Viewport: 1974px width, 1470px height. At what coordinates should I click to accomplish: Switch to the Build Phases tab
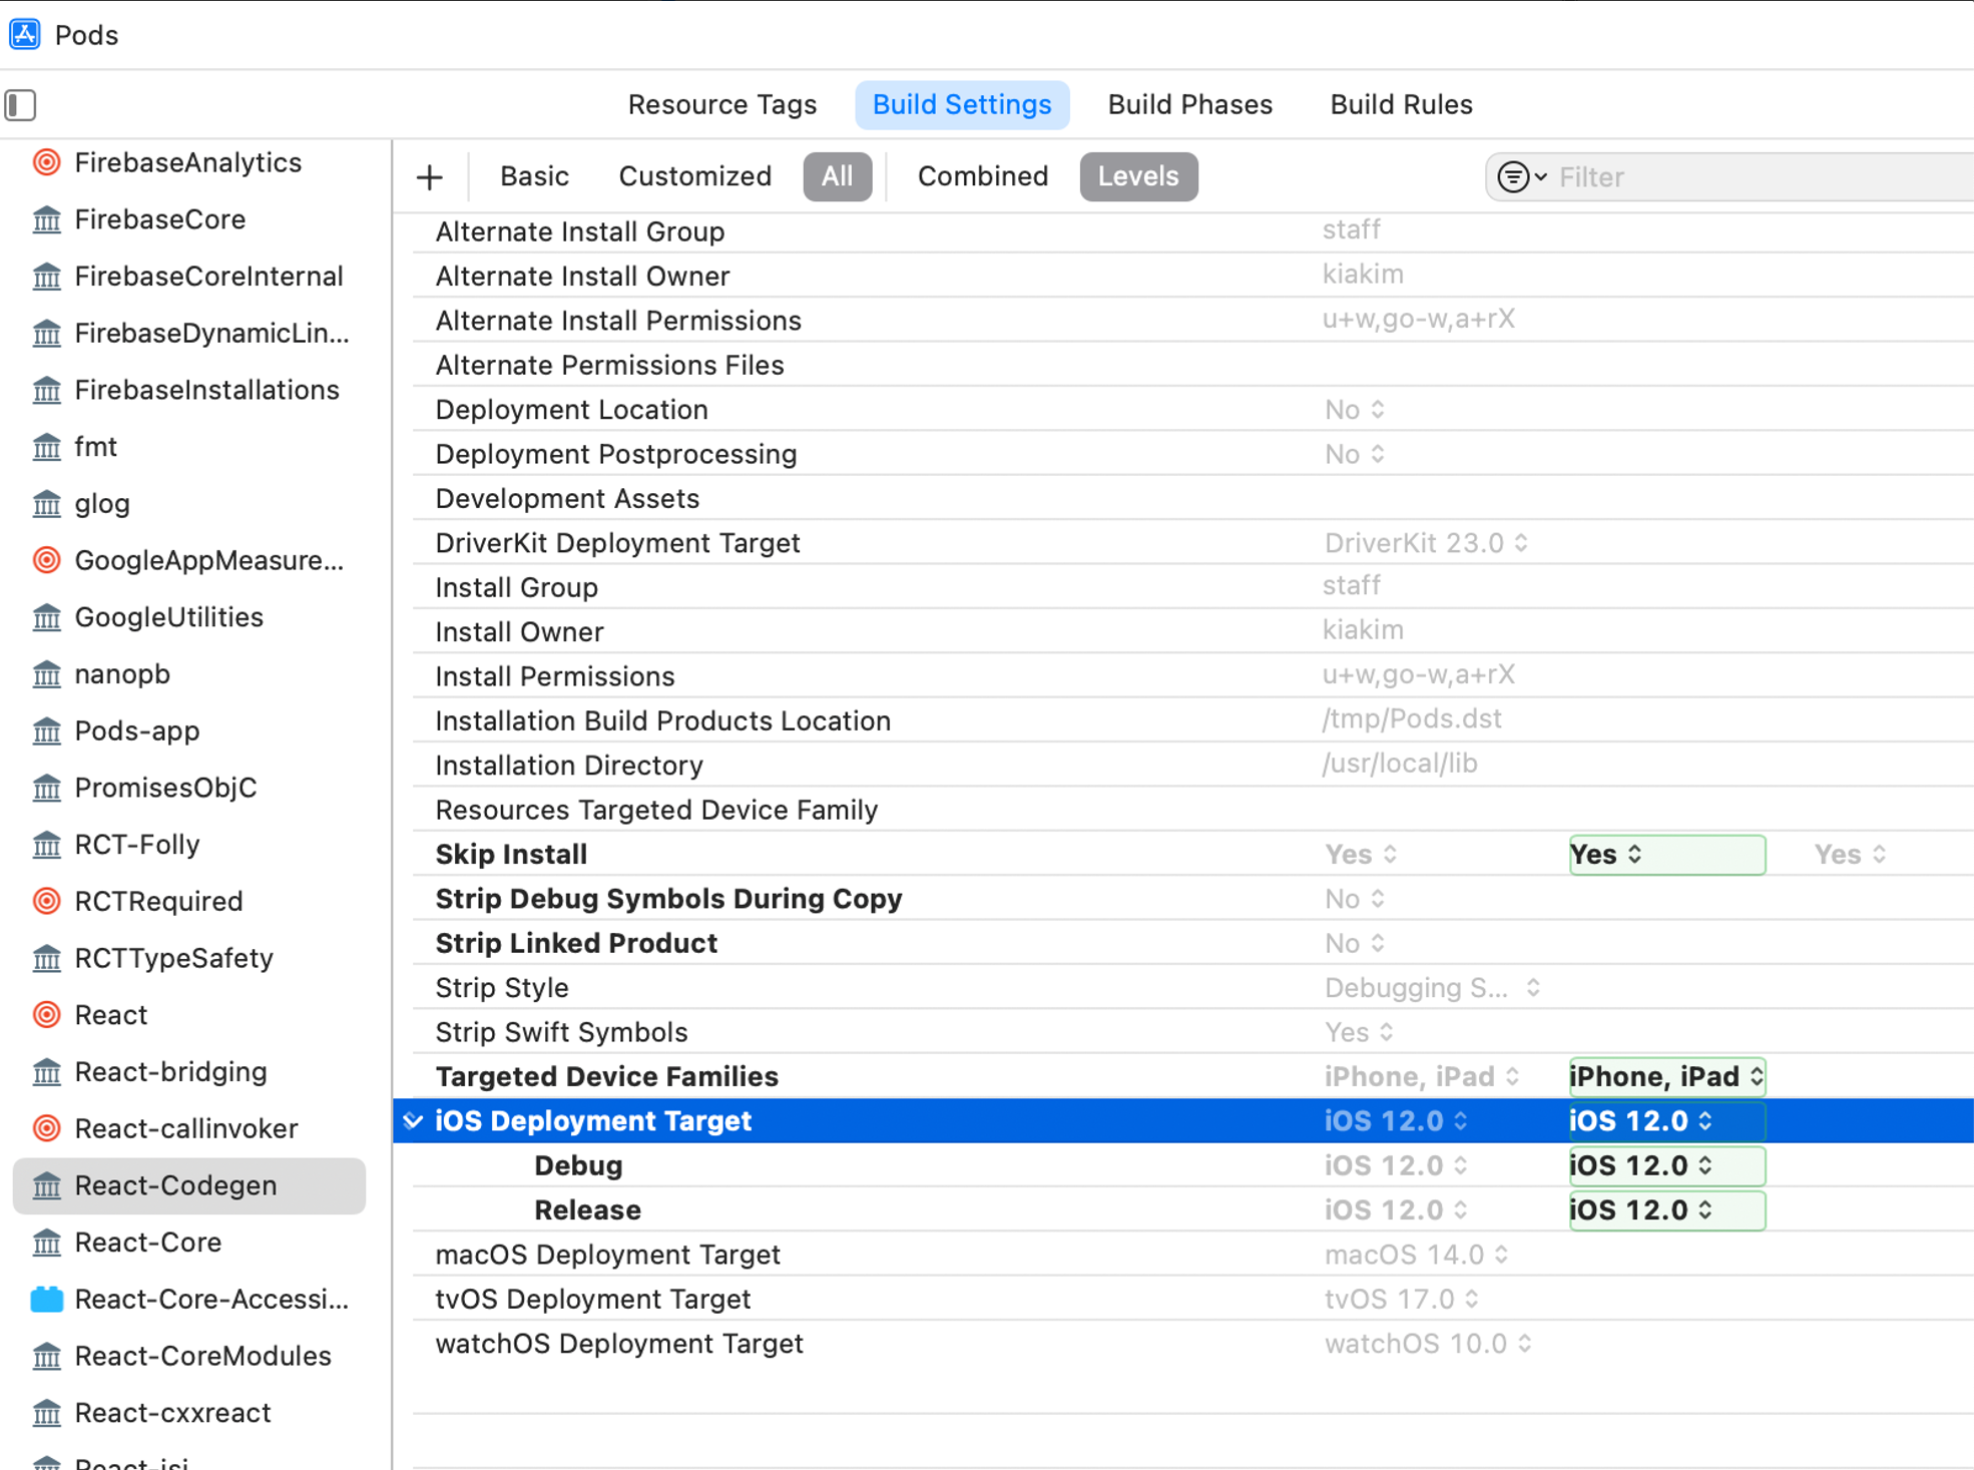(x=1189, y=105)
